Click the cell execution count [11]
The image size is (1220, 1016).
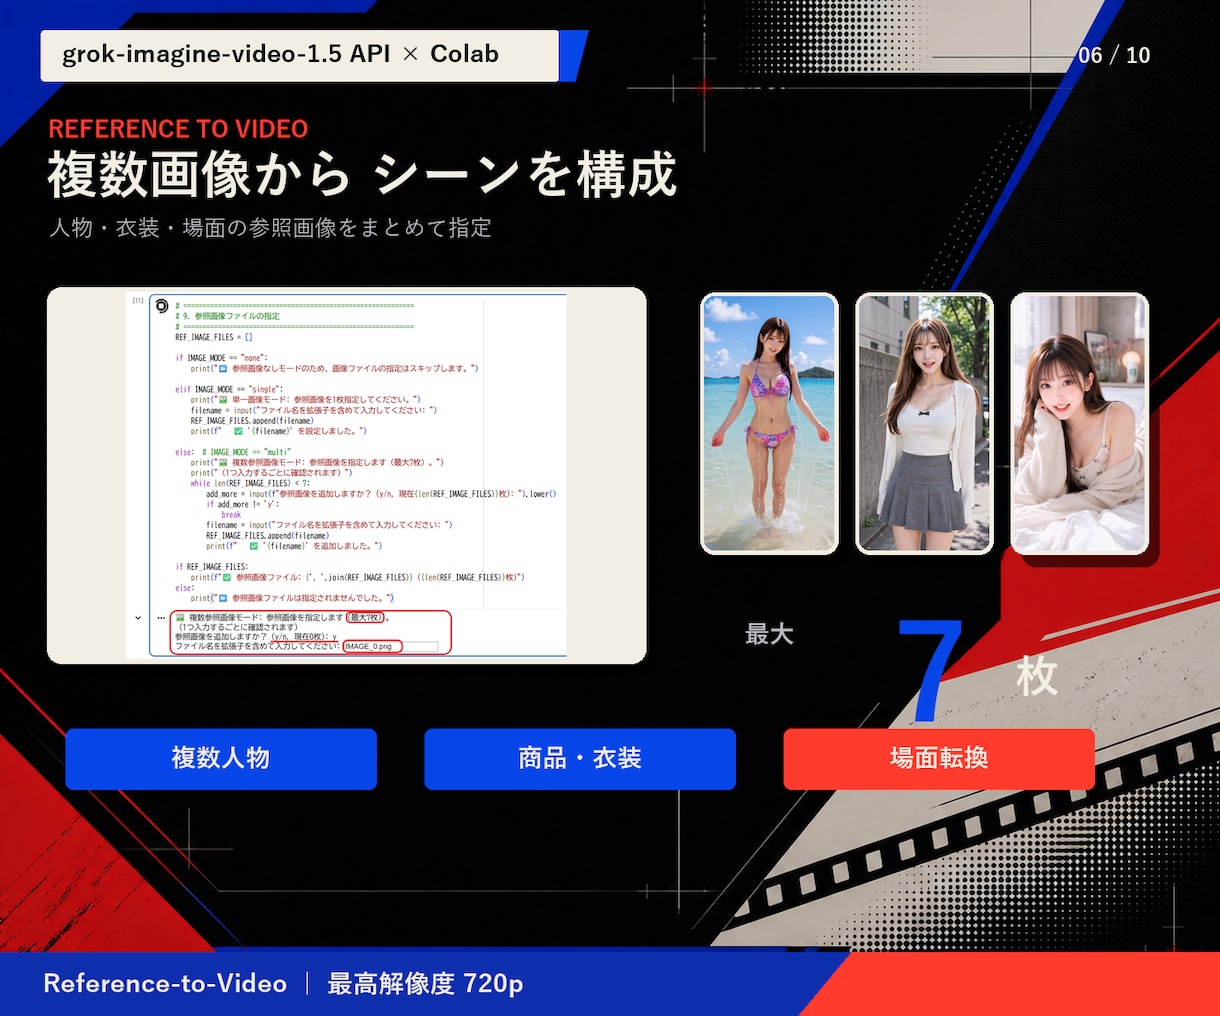tap(138, 300)
